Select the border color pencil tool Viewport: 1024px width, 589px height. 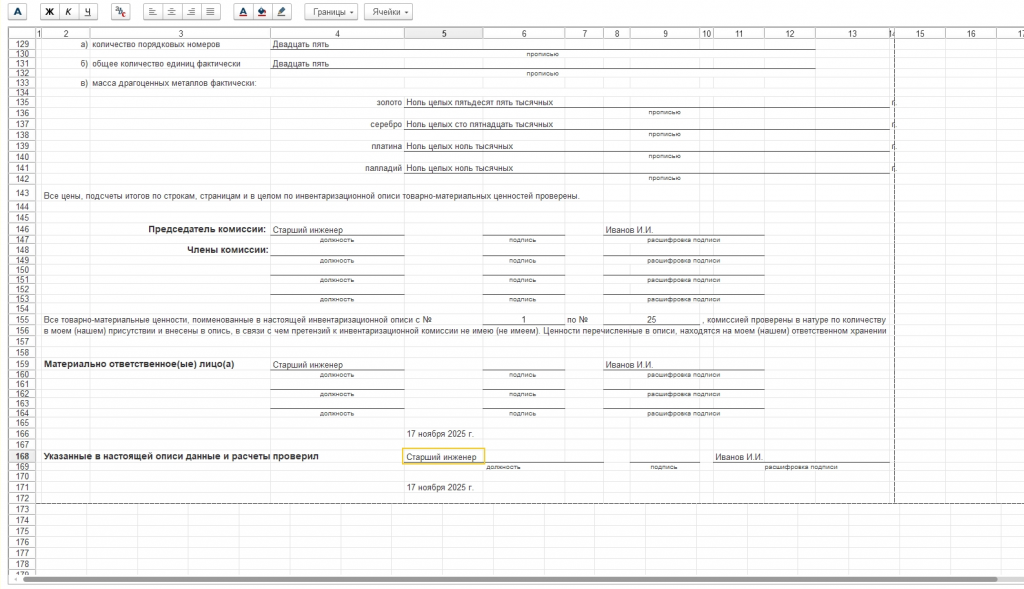[x=281, y=12]
